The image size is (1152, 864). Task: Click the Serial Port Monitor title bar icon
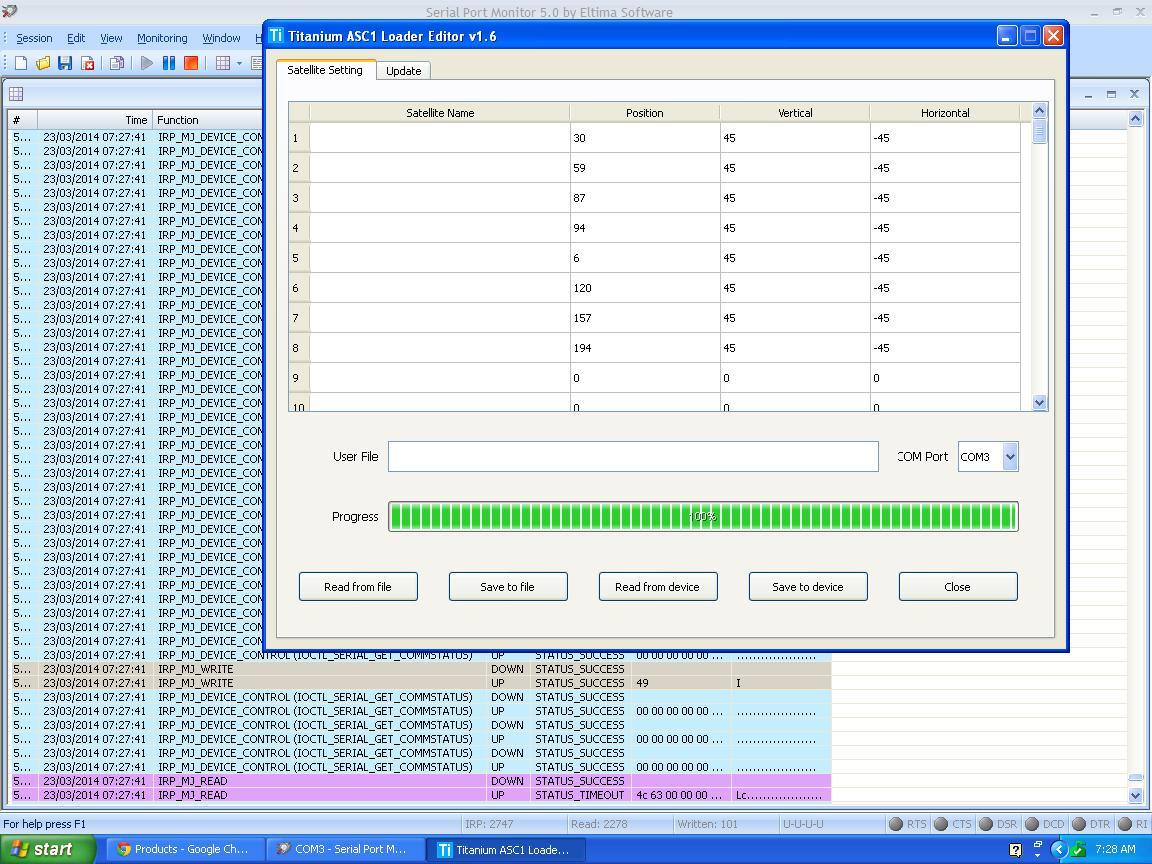point(10,11)
